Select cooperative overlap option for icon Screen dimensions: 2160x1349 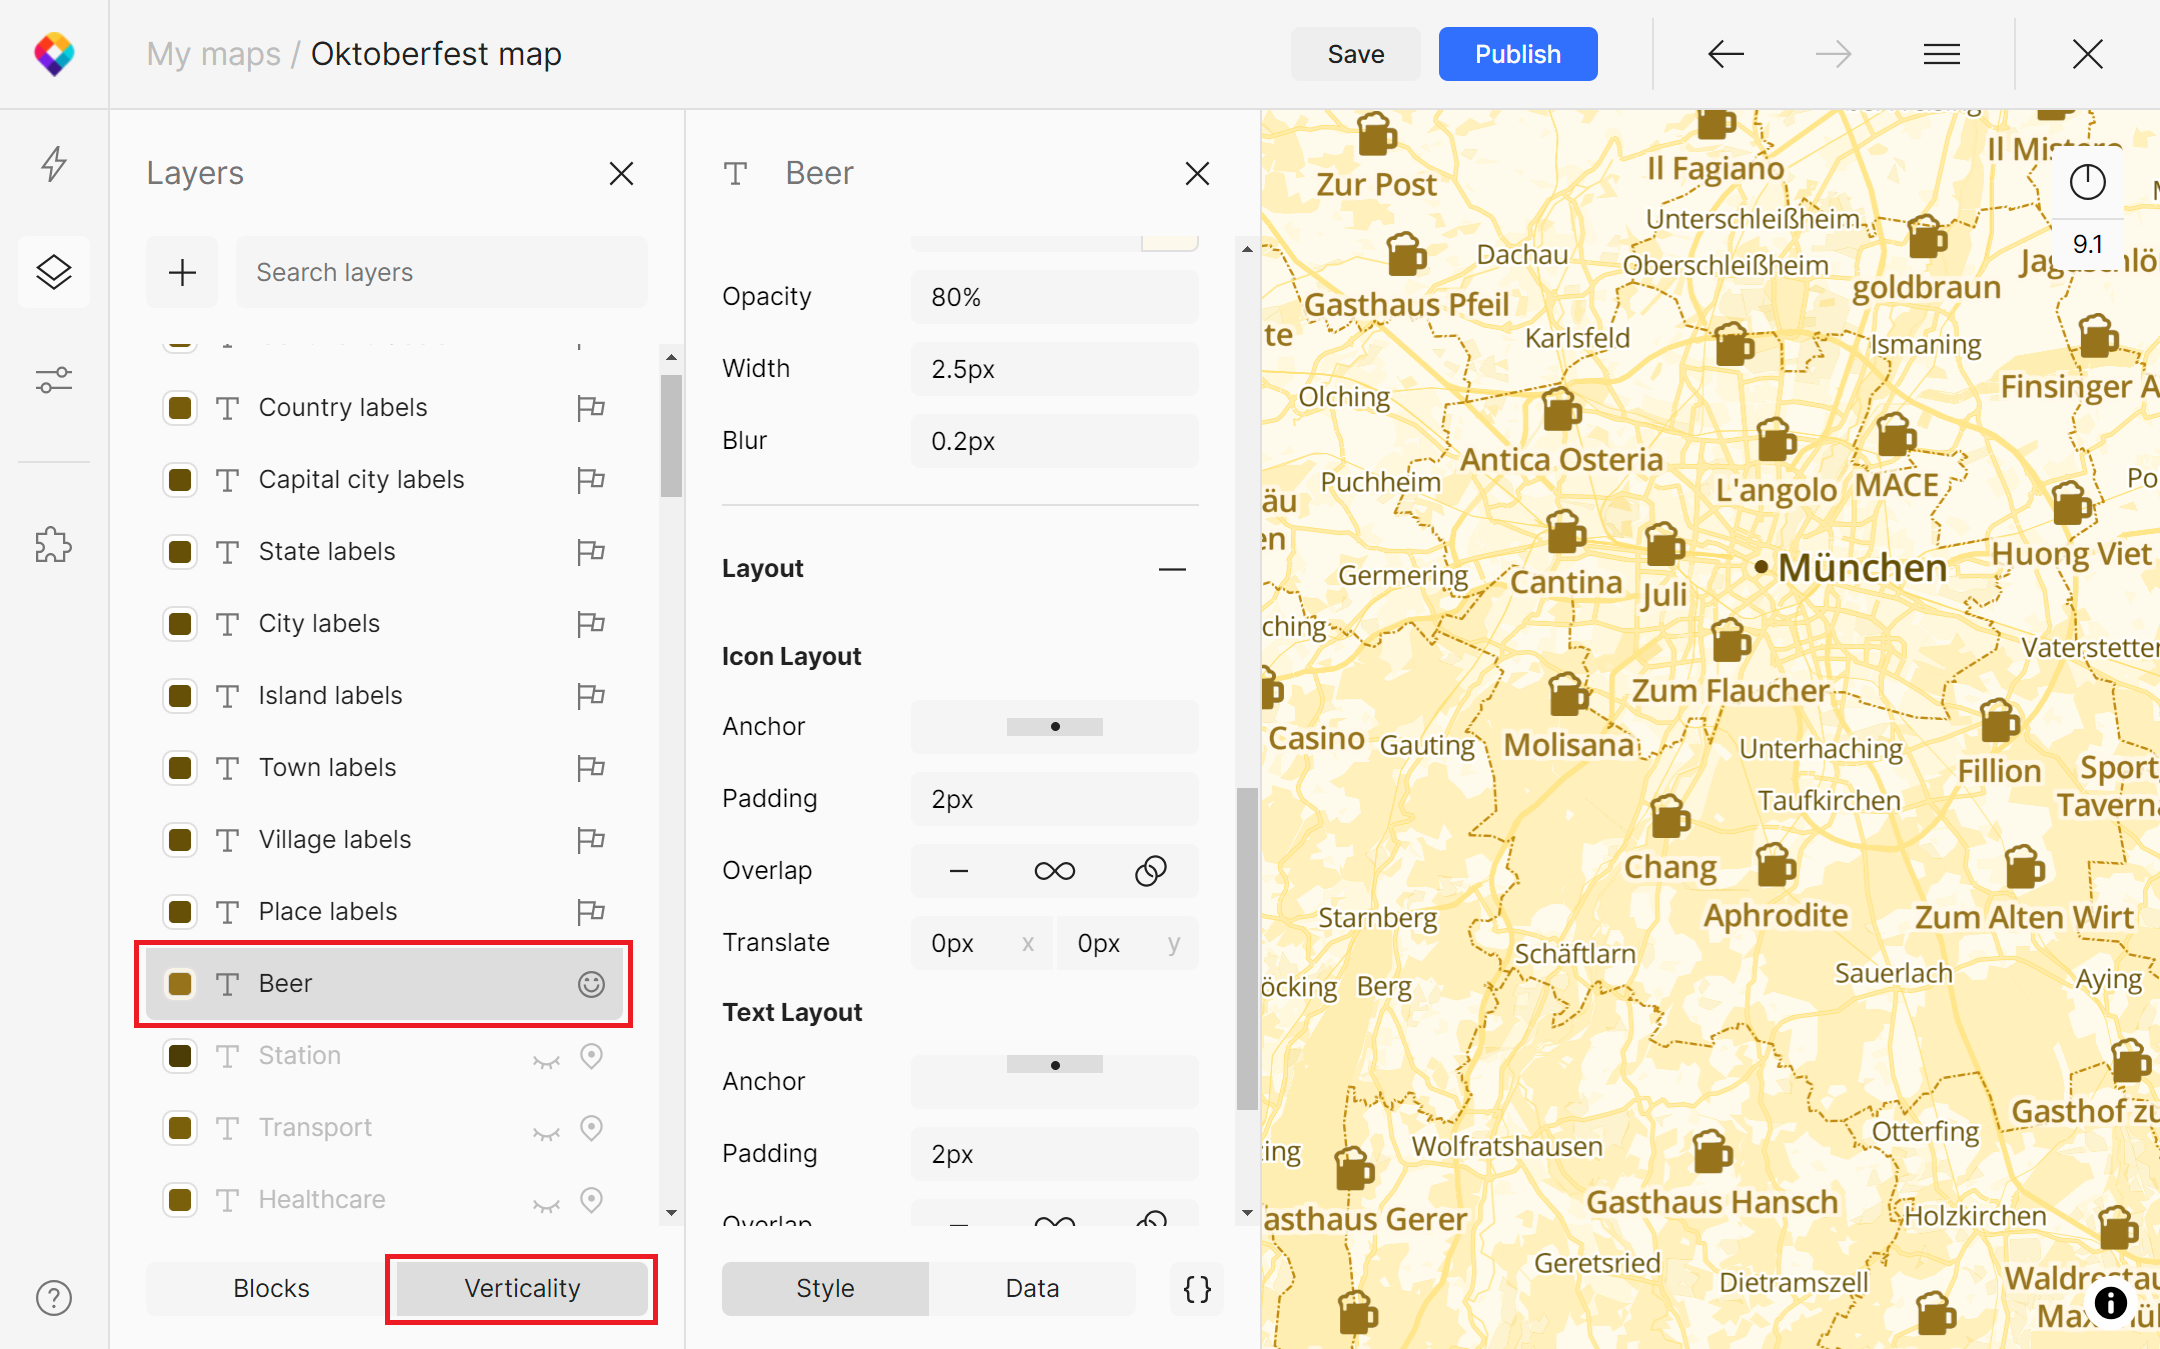[x=1150, y=871]
